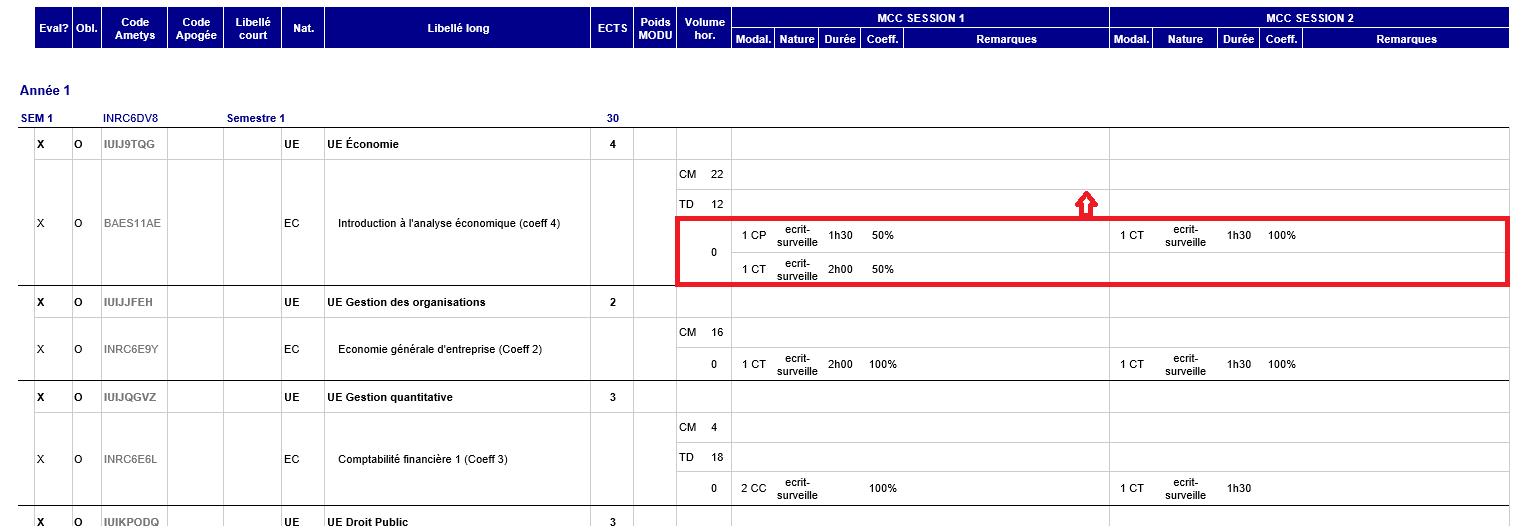Select the BAES11AE code cell

(132, 224)
